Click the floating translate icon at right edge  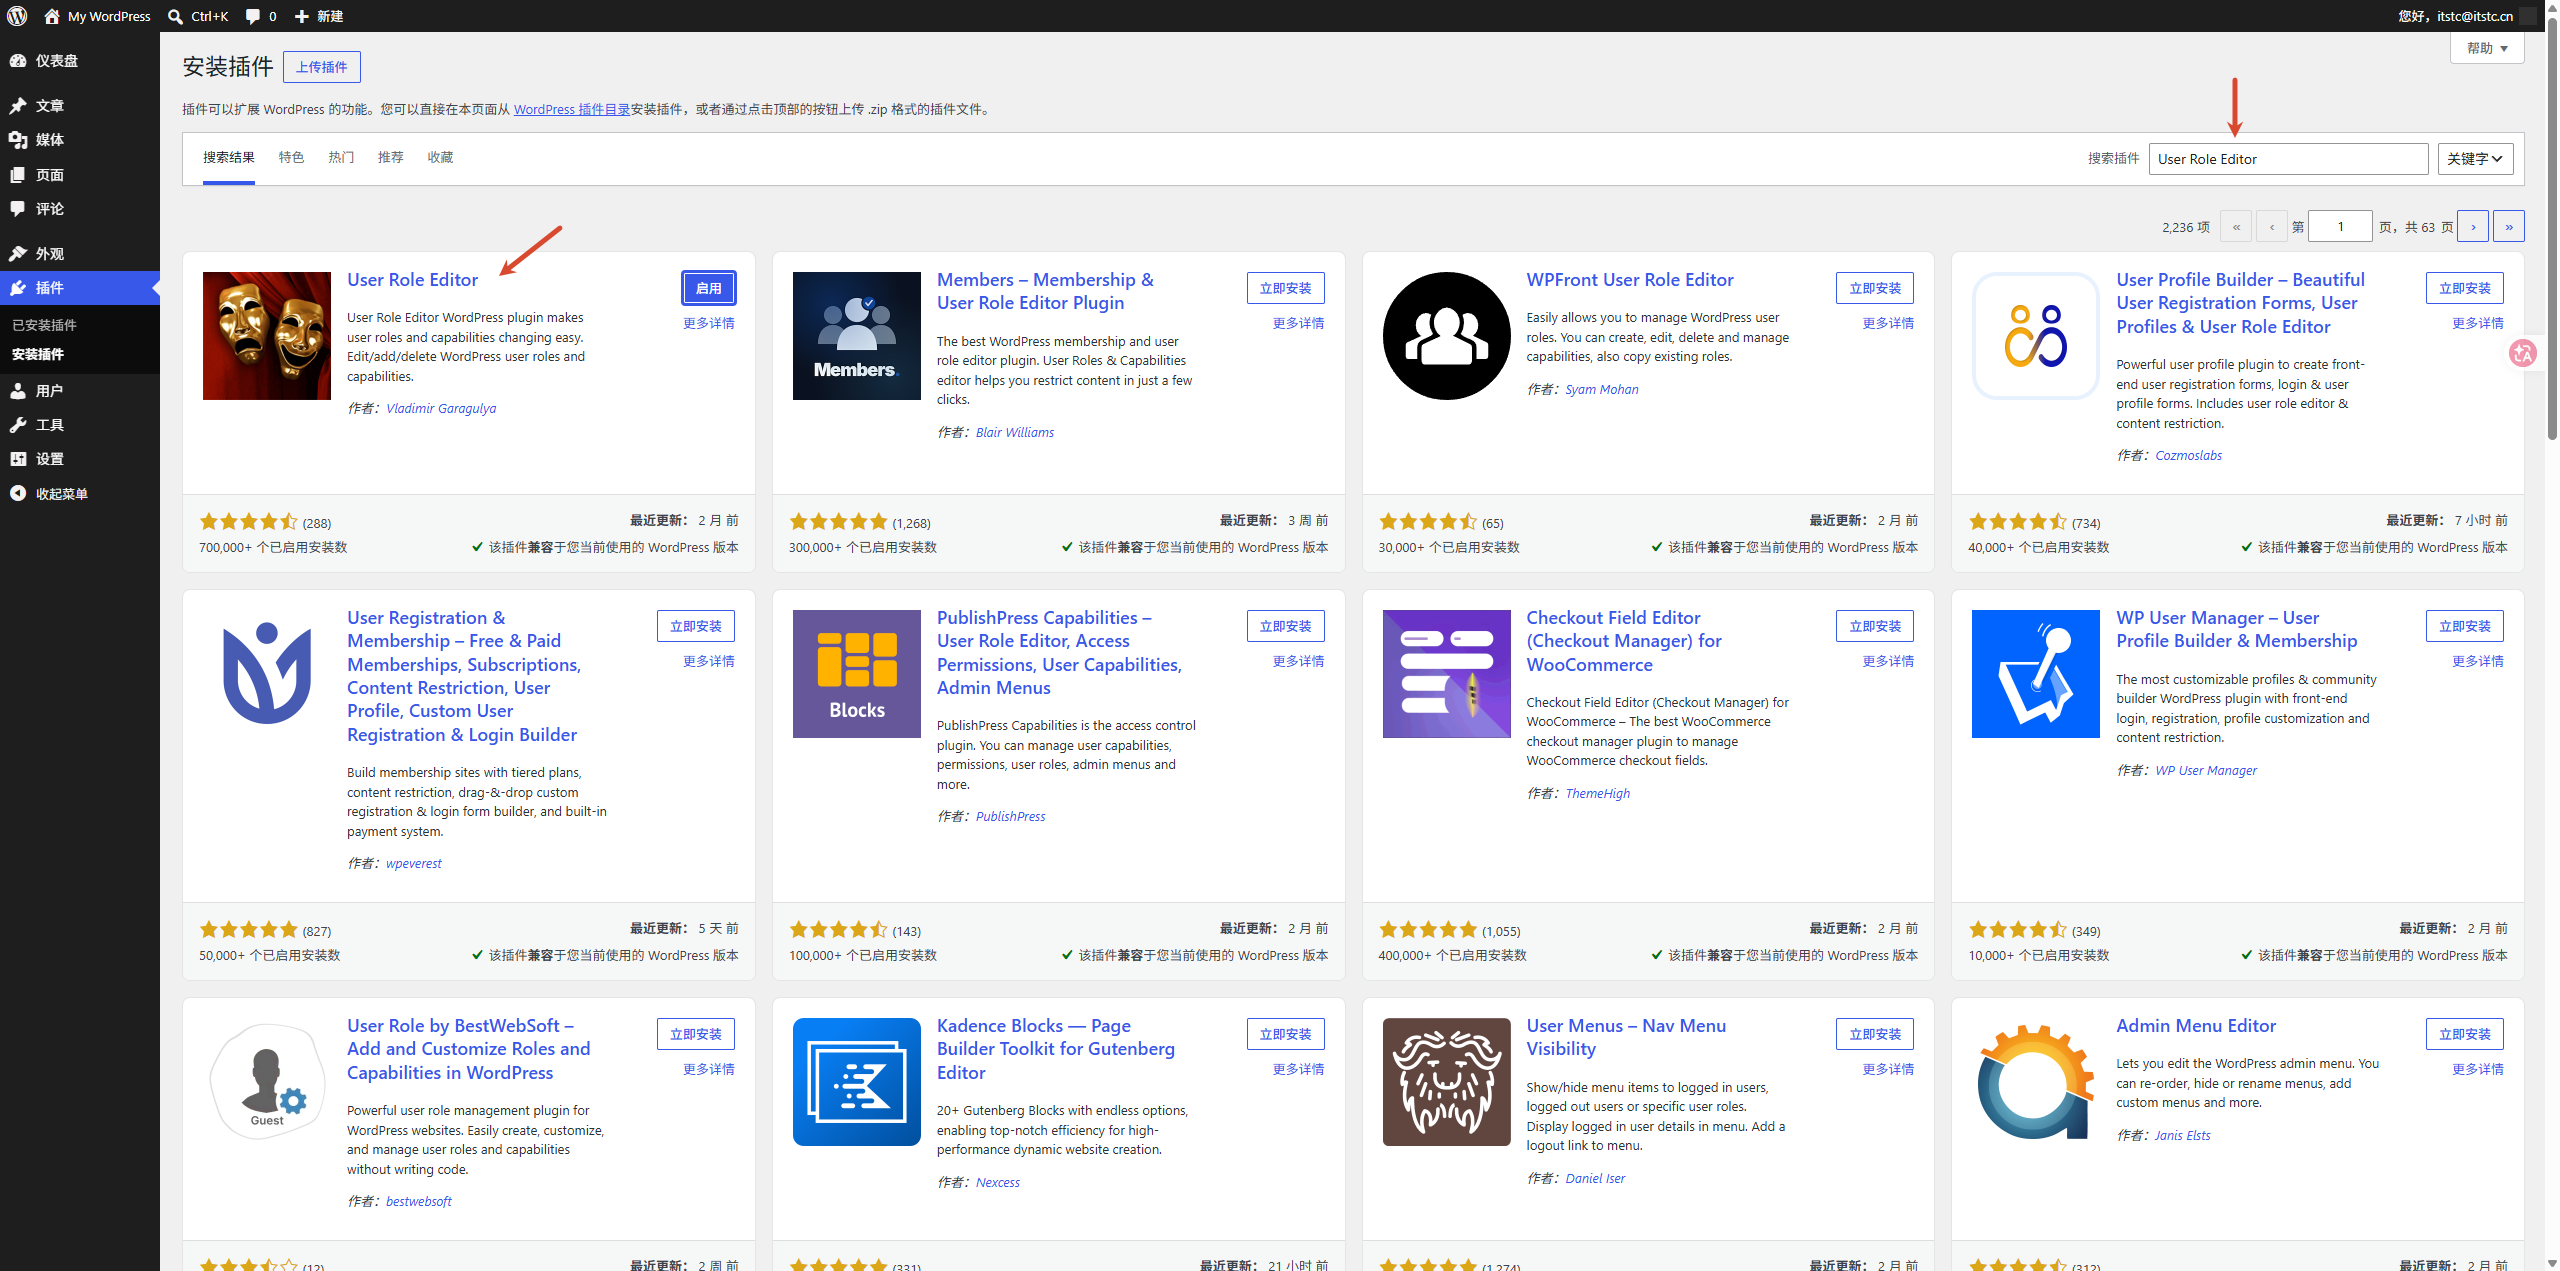point(2523,353)
